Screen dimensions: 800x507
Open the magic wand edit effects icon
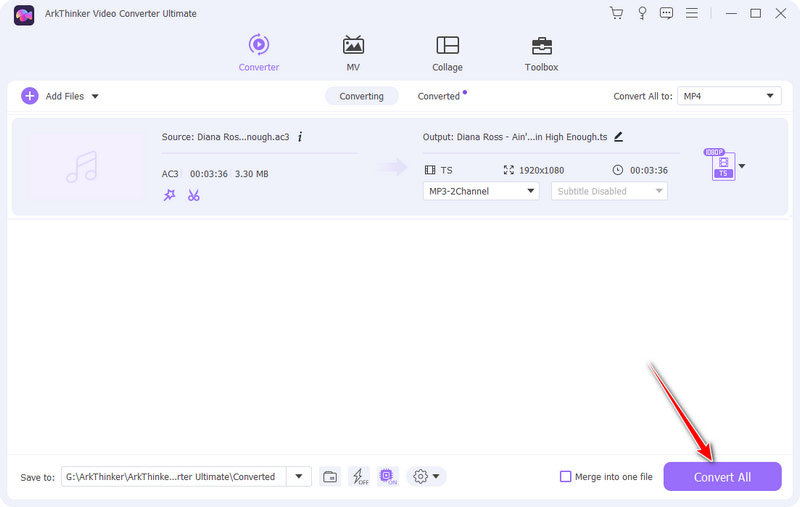tap(169, 195)
